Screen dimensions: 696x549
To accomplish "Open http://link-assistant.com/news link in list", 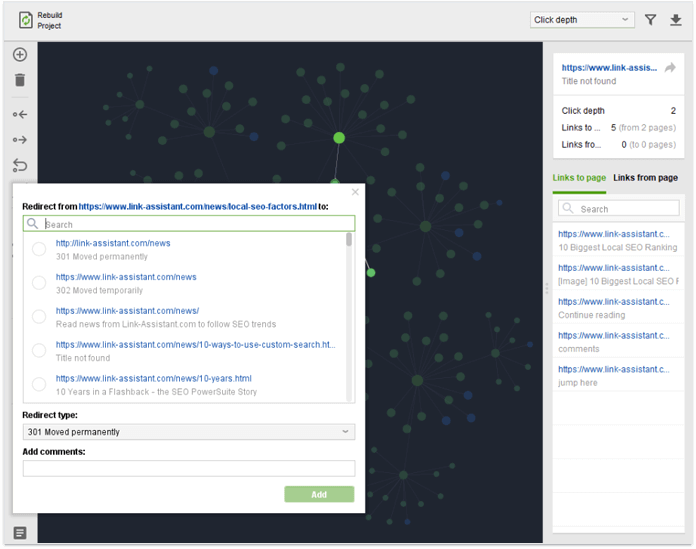I will 113,243.
